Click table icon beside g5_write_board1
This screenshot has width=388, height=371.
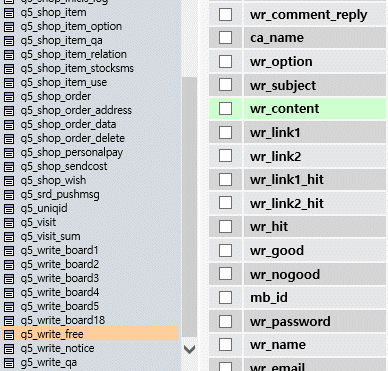click(x=9, y=251)
